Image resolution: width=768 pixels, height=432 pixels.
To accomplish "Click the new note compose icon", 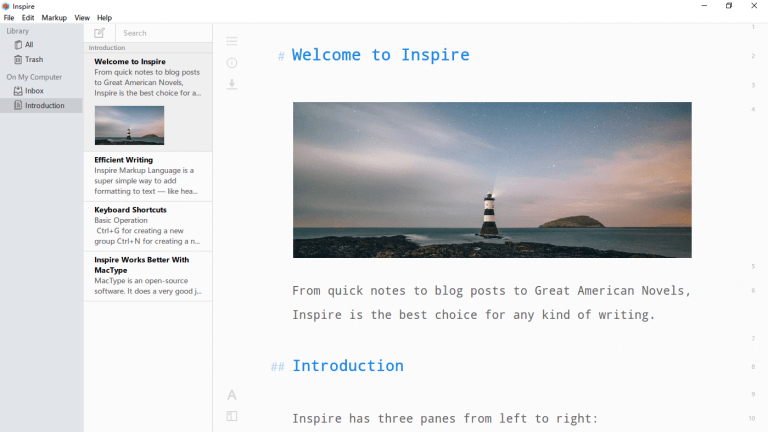I will tap(99, 33).
